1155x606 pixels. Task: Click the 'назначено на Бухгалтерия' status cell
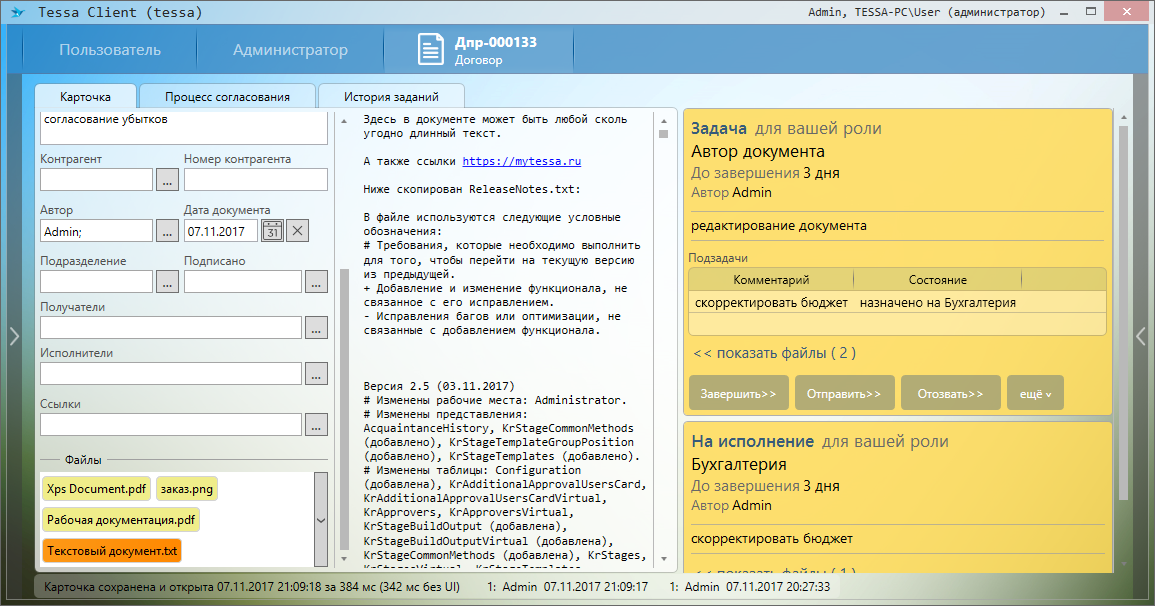point(938,303)
